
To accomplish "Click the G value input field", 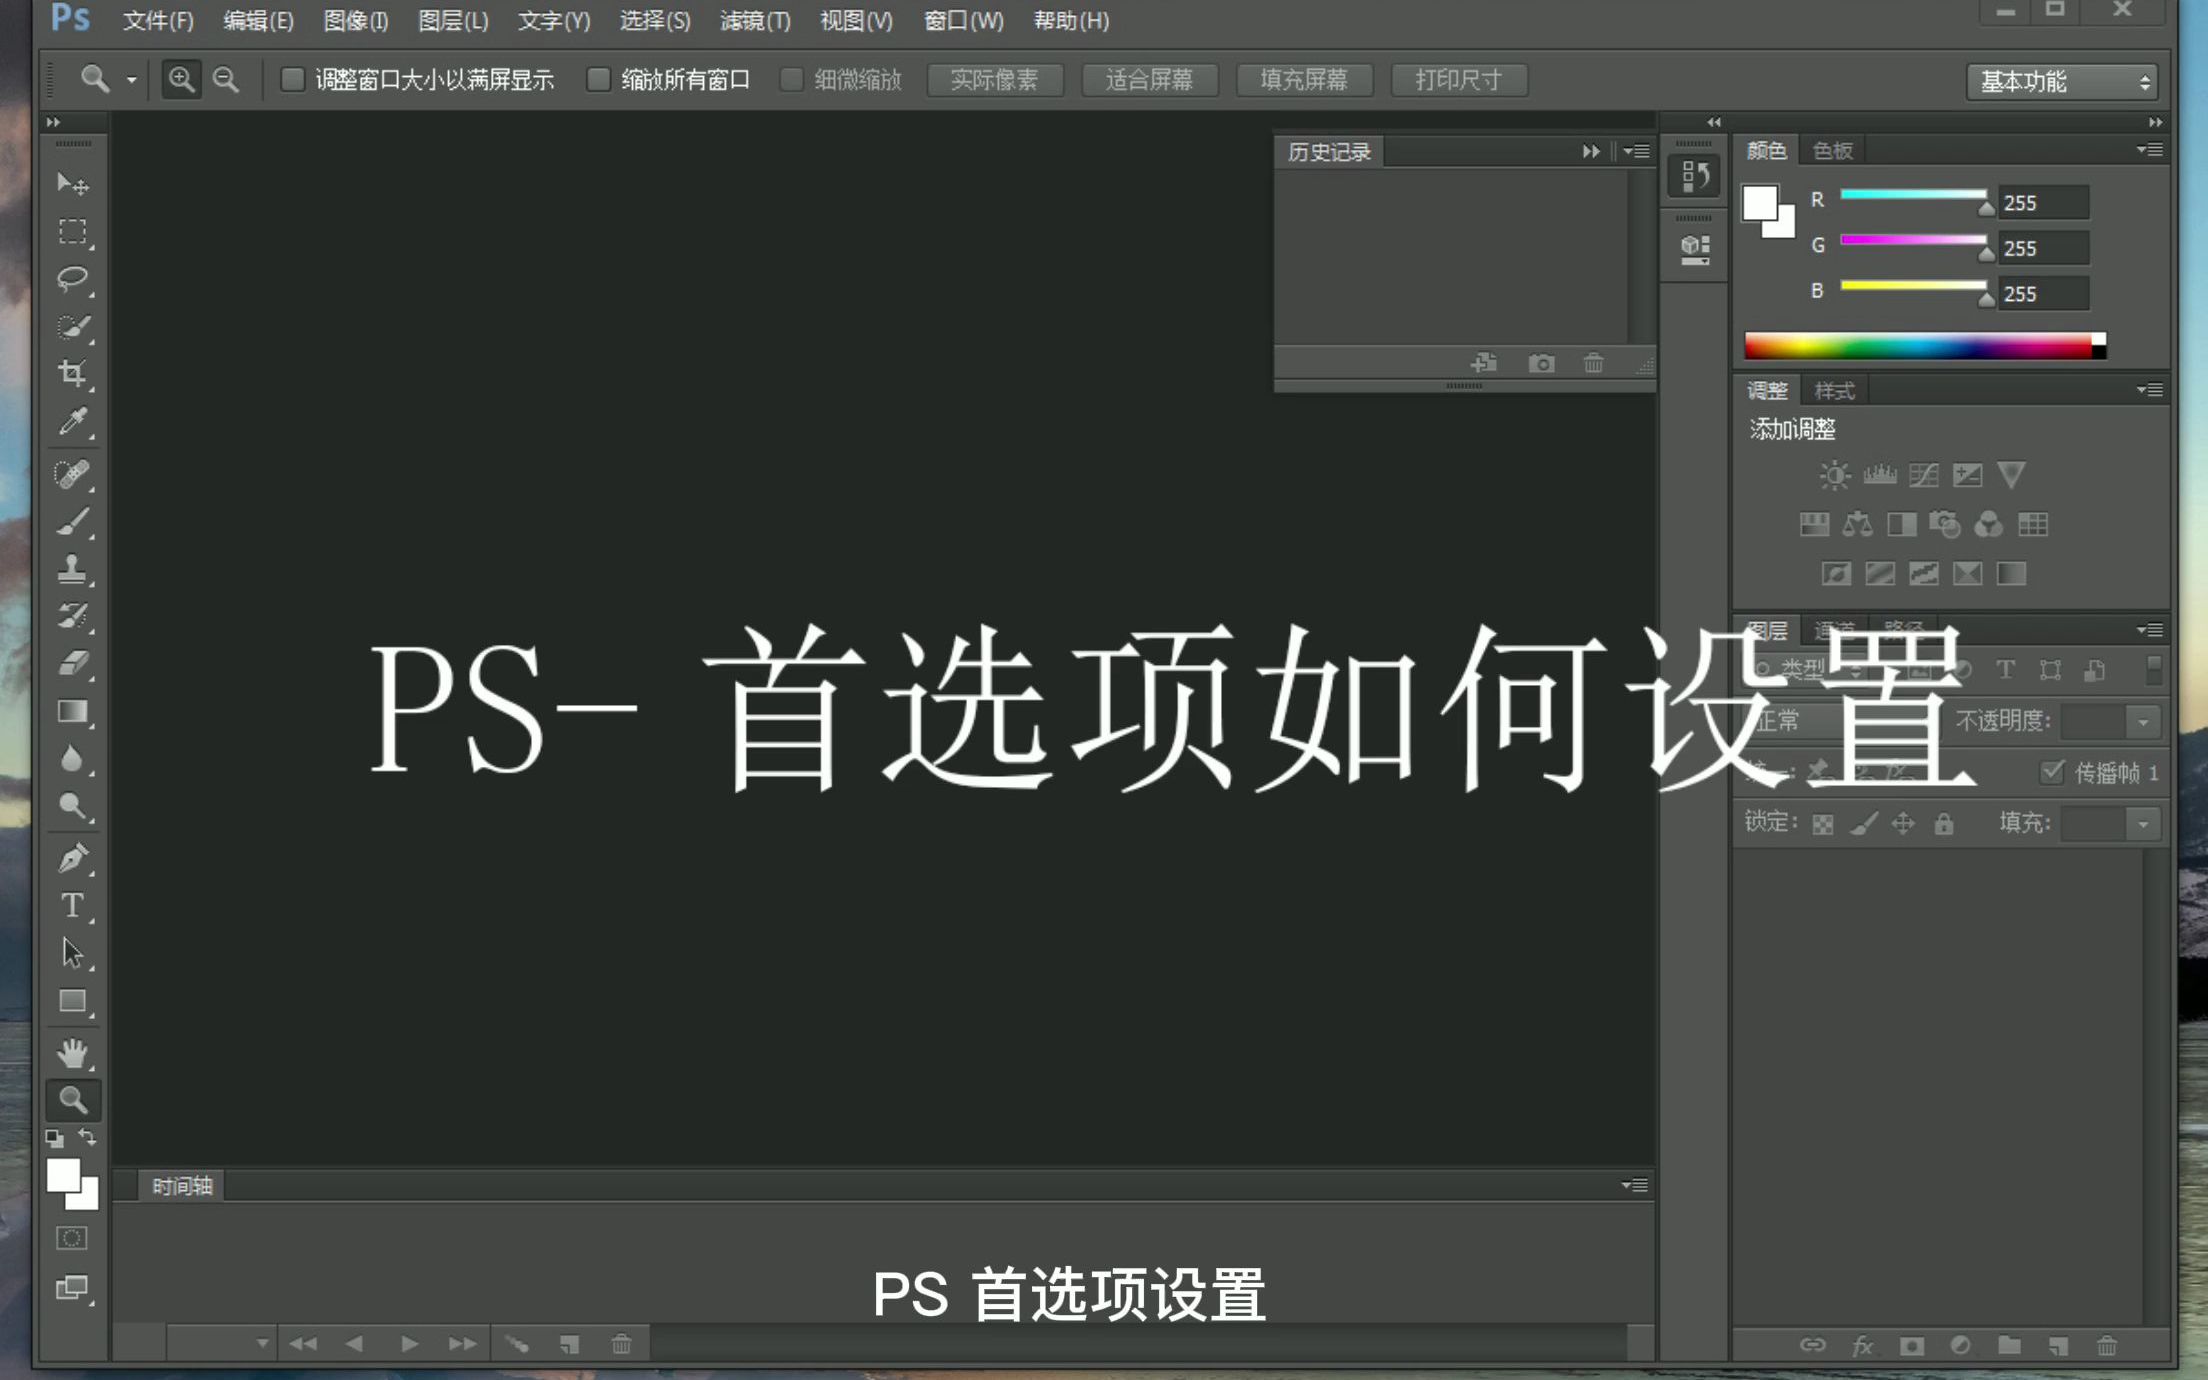I will (x=2042, y=248).
